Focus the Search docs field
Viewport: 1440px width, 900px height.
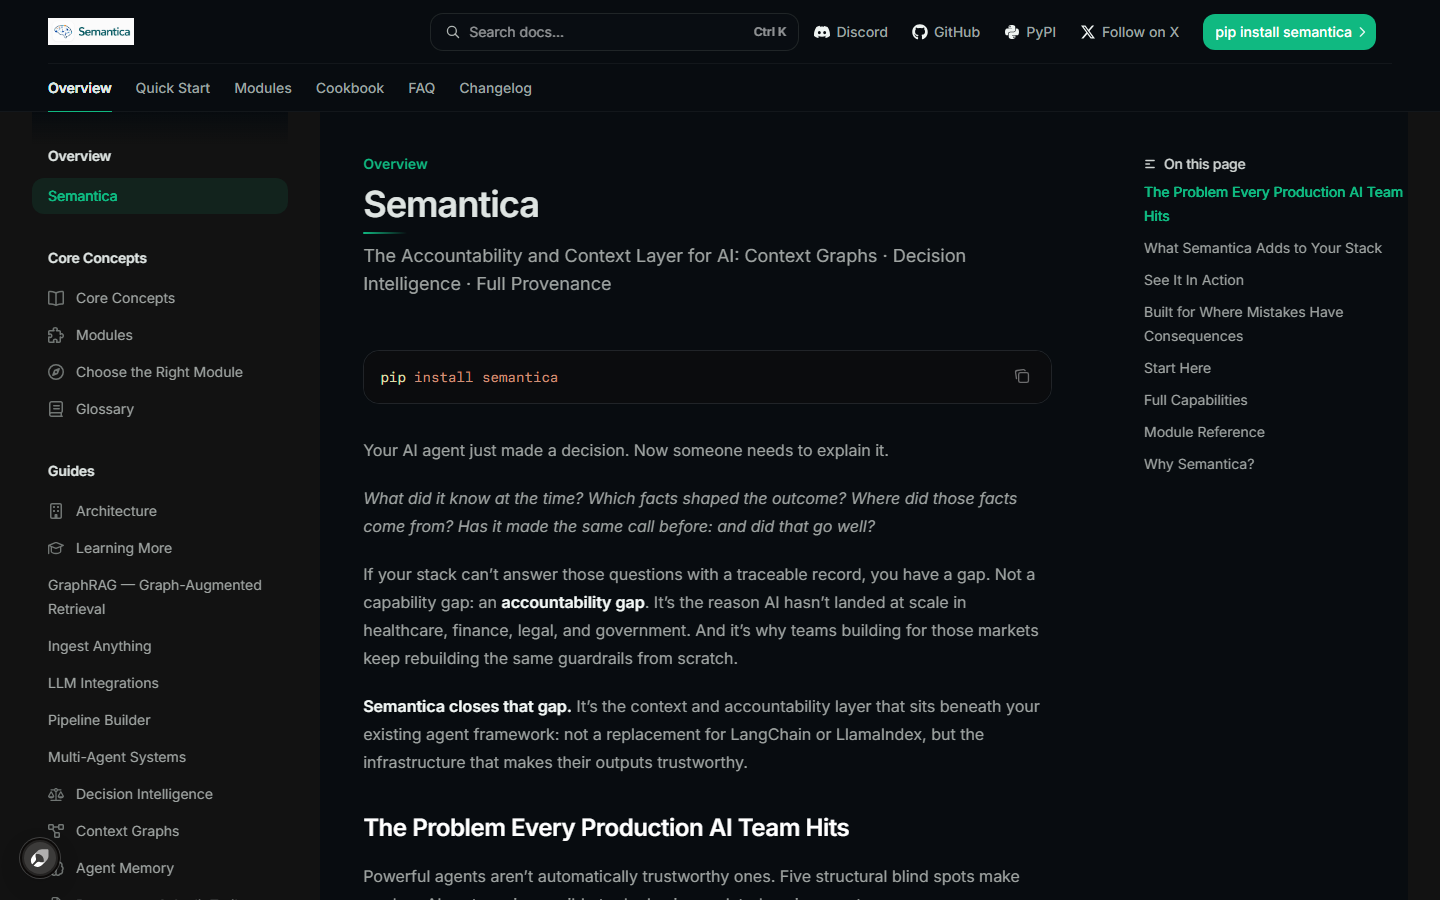(614, 32)
